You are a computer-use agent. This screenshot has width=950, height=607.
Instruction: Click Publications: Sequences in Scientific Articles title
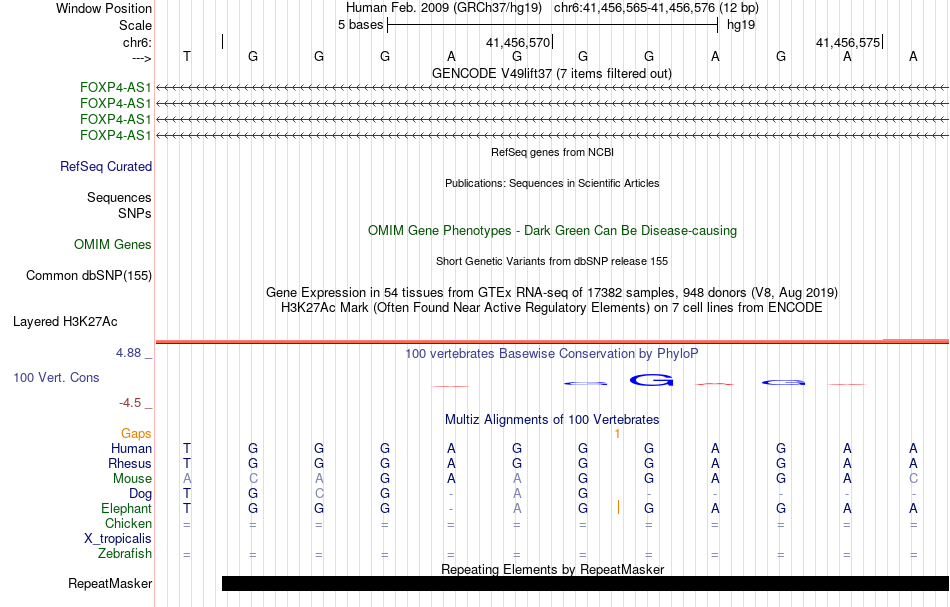point(552,183)
